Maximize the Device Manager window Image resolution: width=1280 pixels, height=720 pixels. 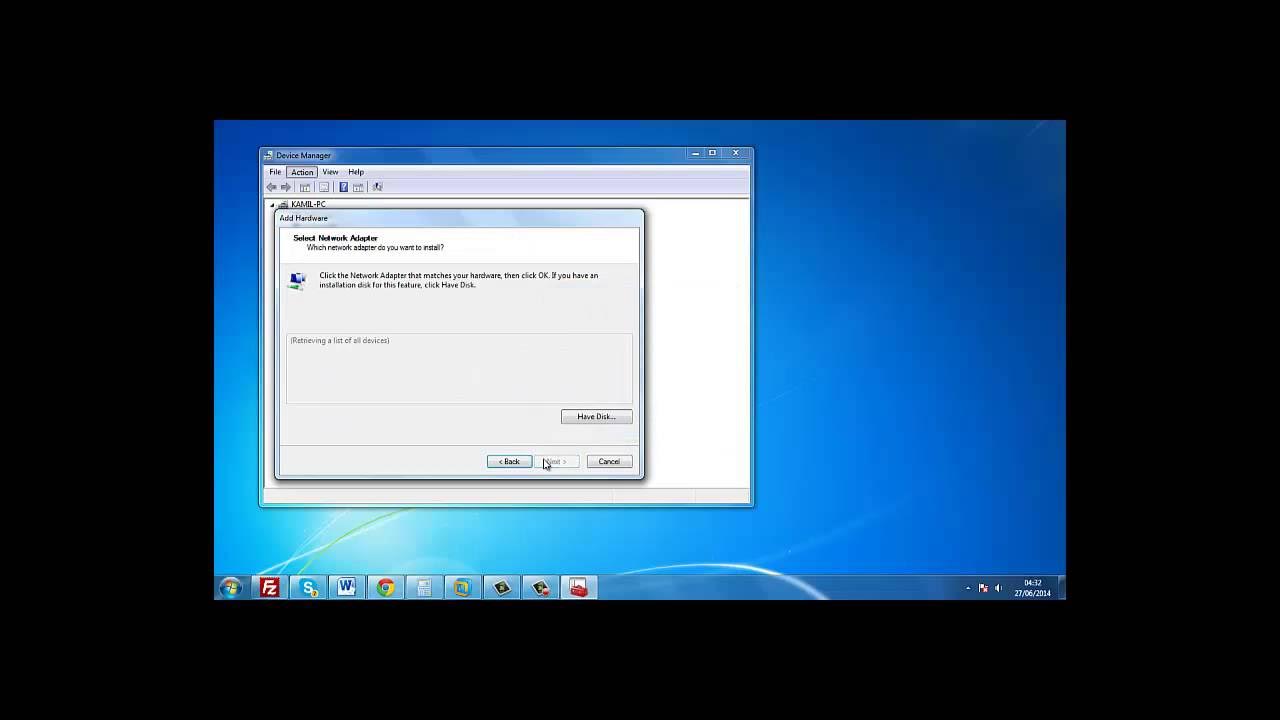click(712, 153)
